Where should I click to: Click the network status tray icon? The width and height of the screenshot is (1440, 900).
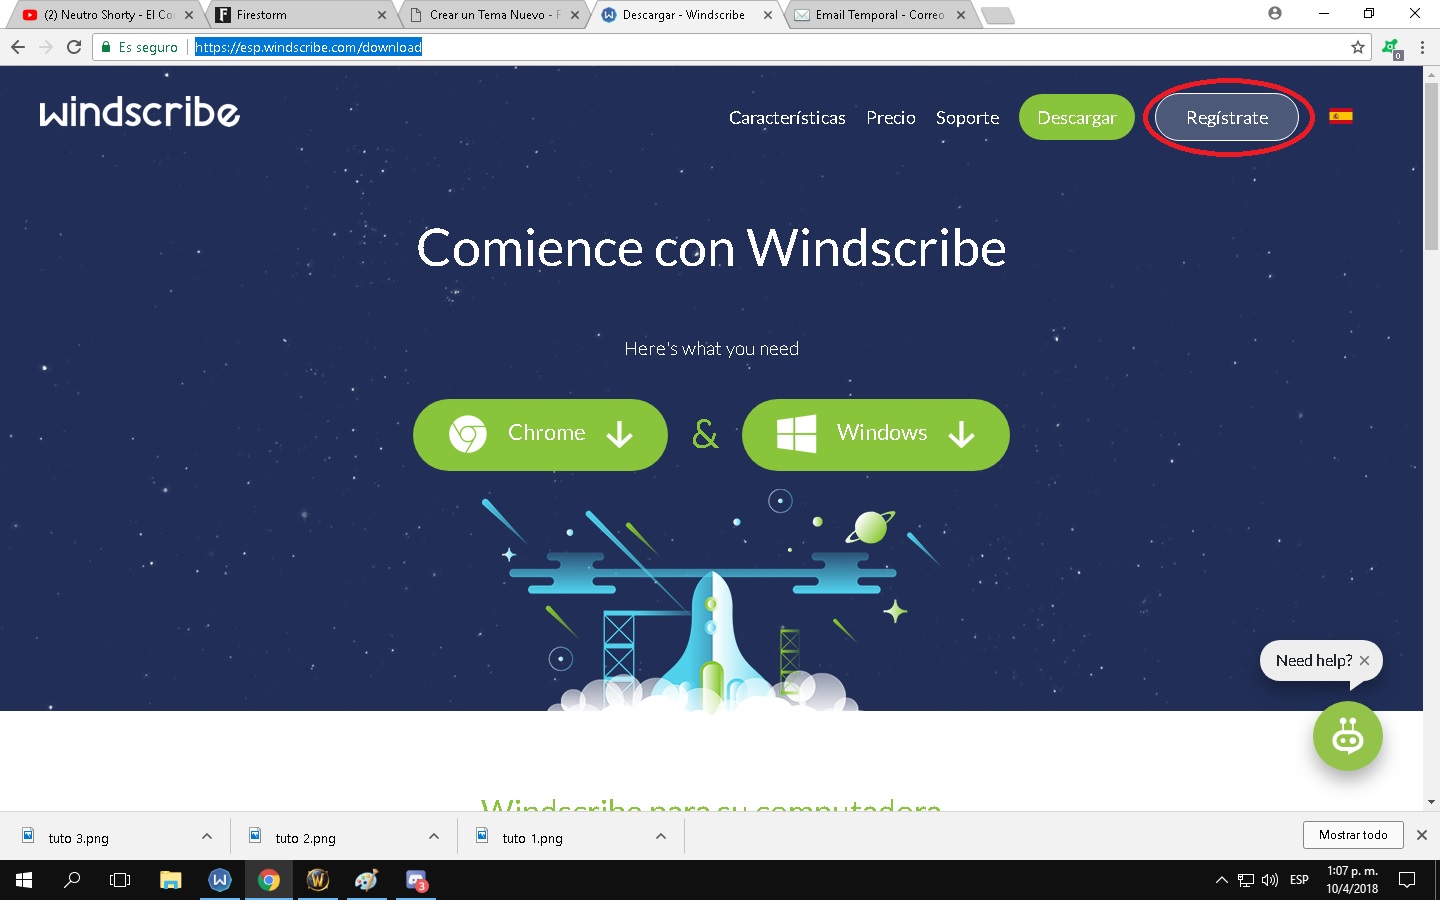pos(1246,880)
